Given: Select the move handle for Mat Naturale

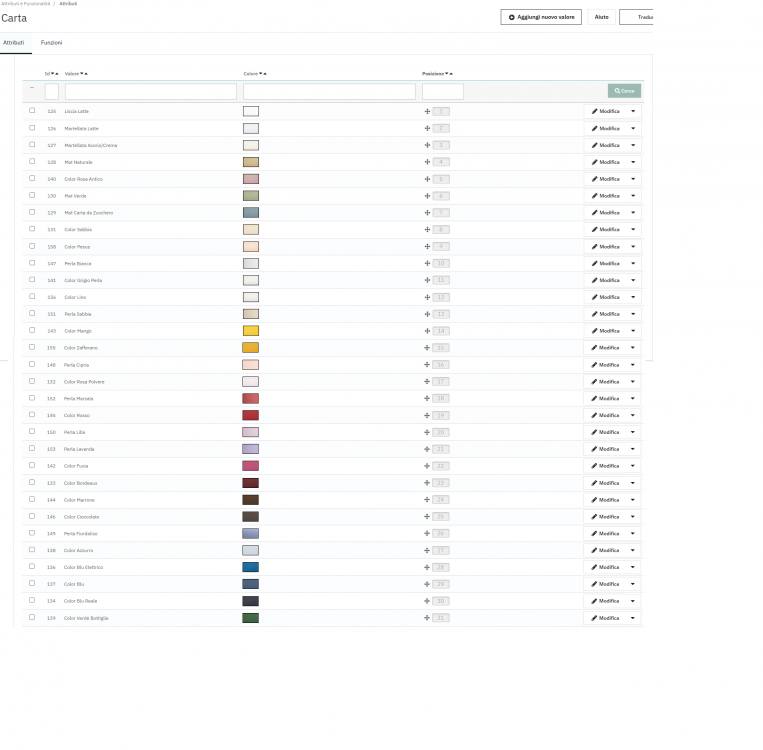Looking at the screenshot, I should pos(427,162).
